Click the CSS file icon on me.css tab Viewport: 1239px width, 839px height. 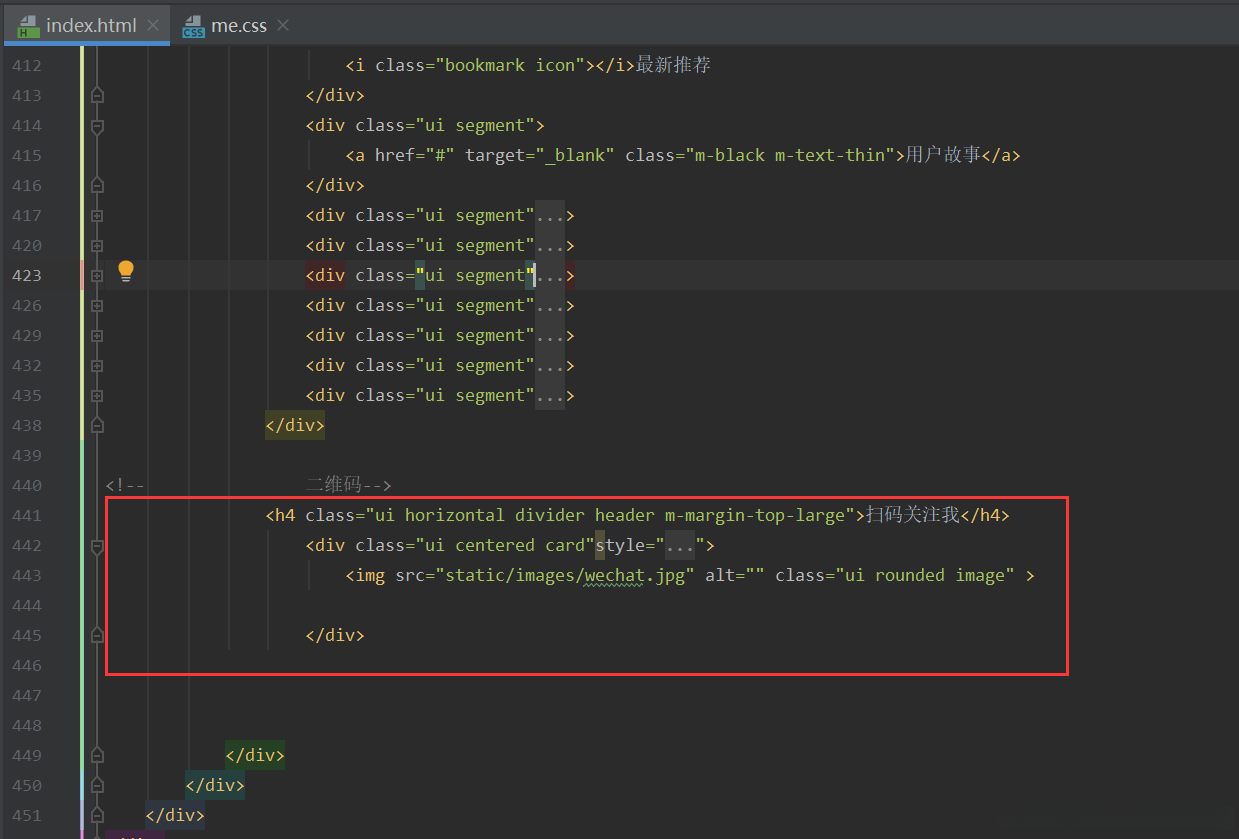pyautogui.click(x=193, y=26)
